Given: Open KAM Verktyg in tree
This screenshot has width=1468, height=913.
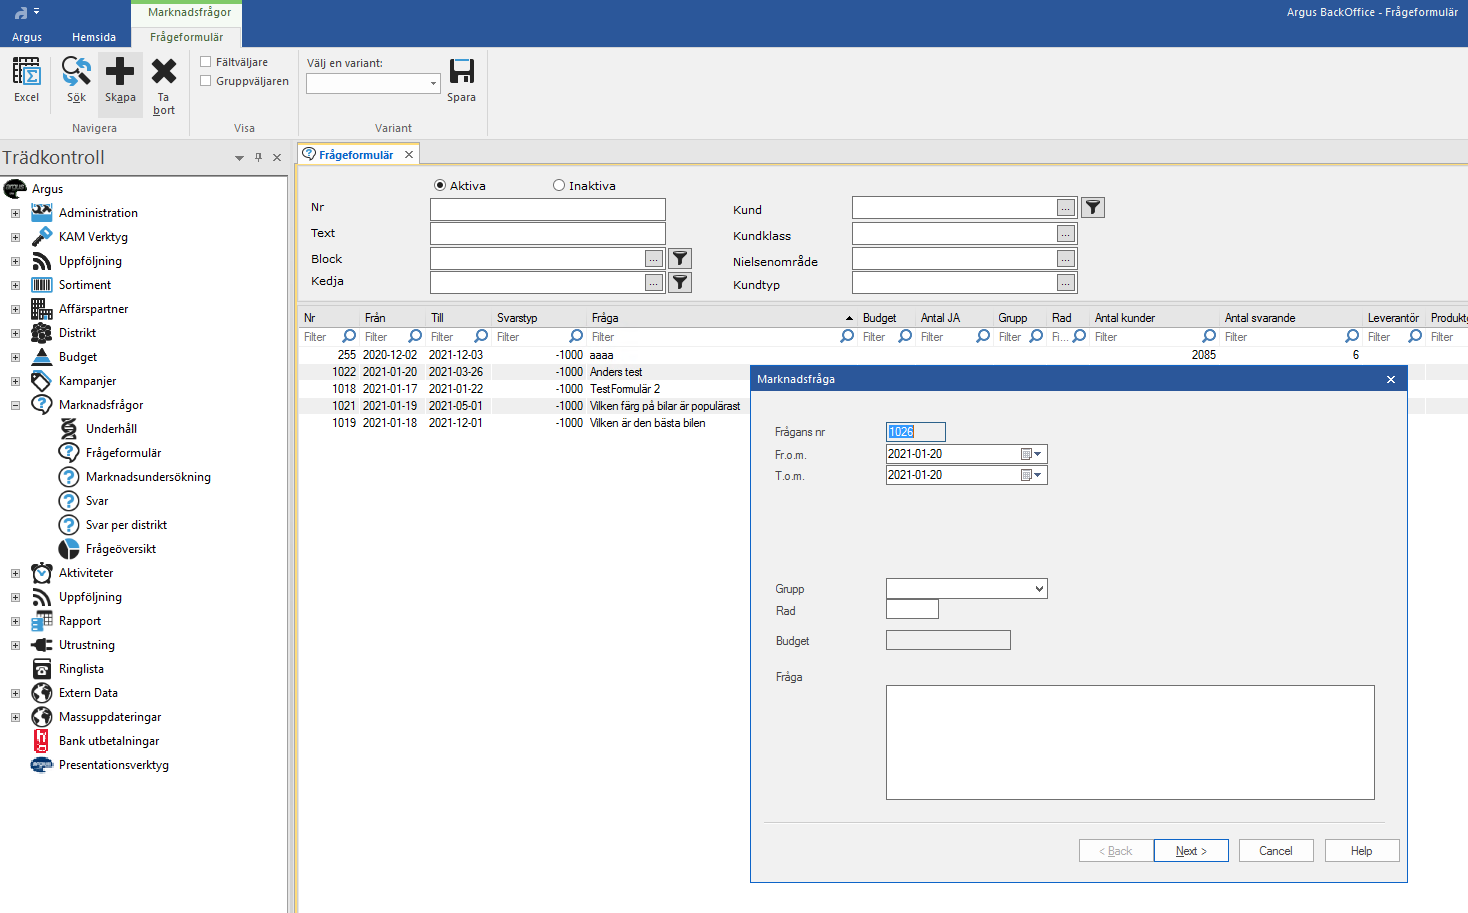Looking at the screenshot, I should [93, 237].
